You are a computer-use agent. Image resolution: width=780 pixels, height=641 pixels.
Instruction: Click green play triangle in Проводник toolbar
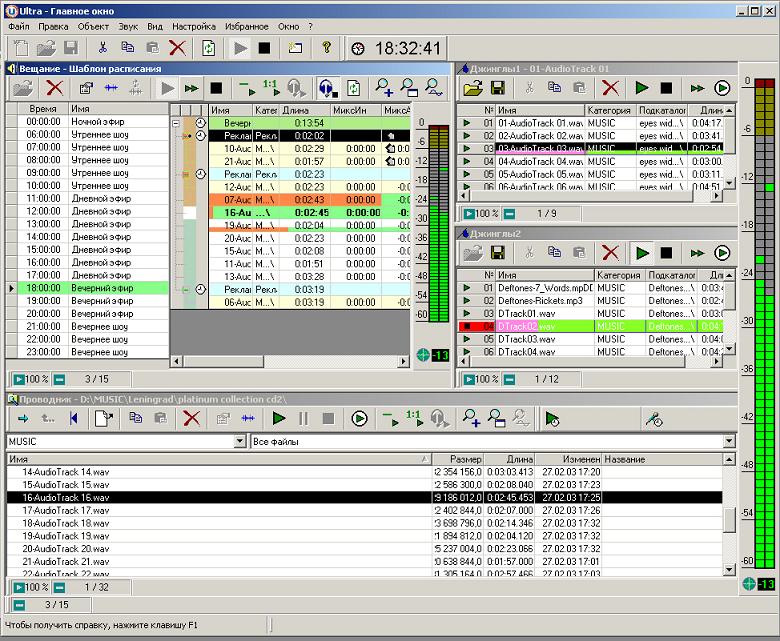click(x=279, y=418)
